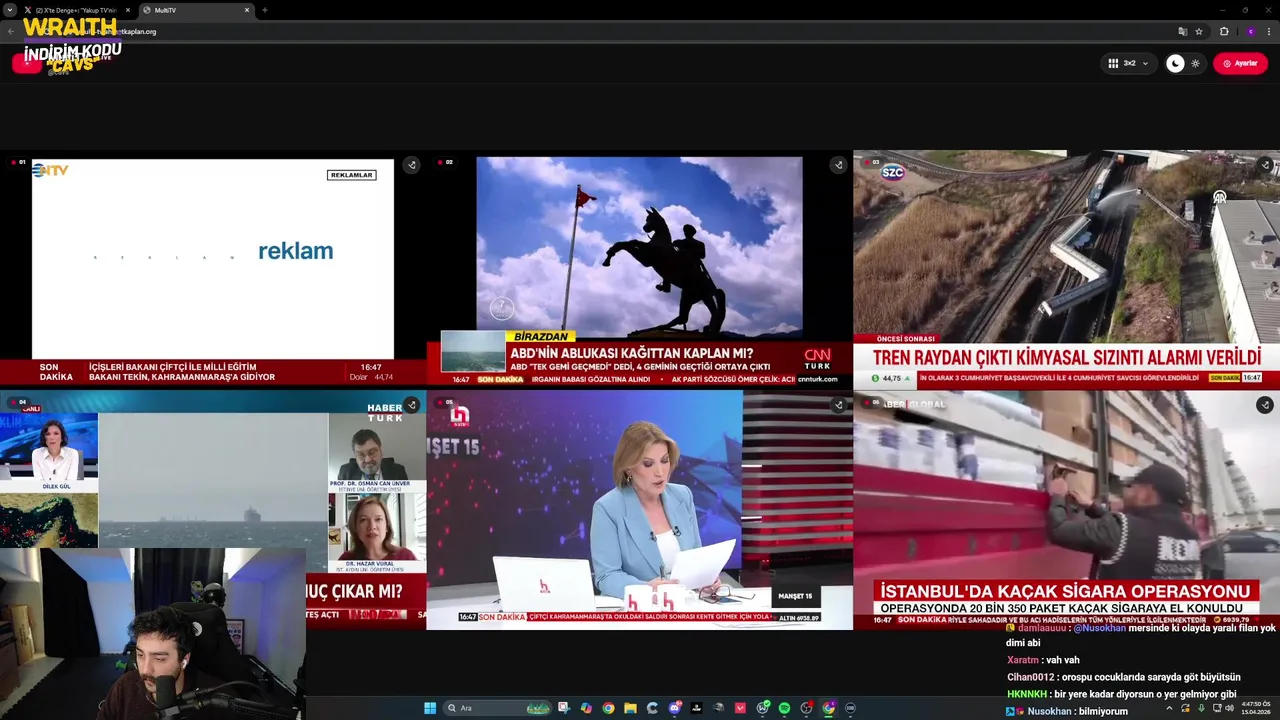The width and height of the screenshot is (1280, 720).
Task: Open the share icon on channel 06 Haber Global tile
Action: [x=1265, y=405]
